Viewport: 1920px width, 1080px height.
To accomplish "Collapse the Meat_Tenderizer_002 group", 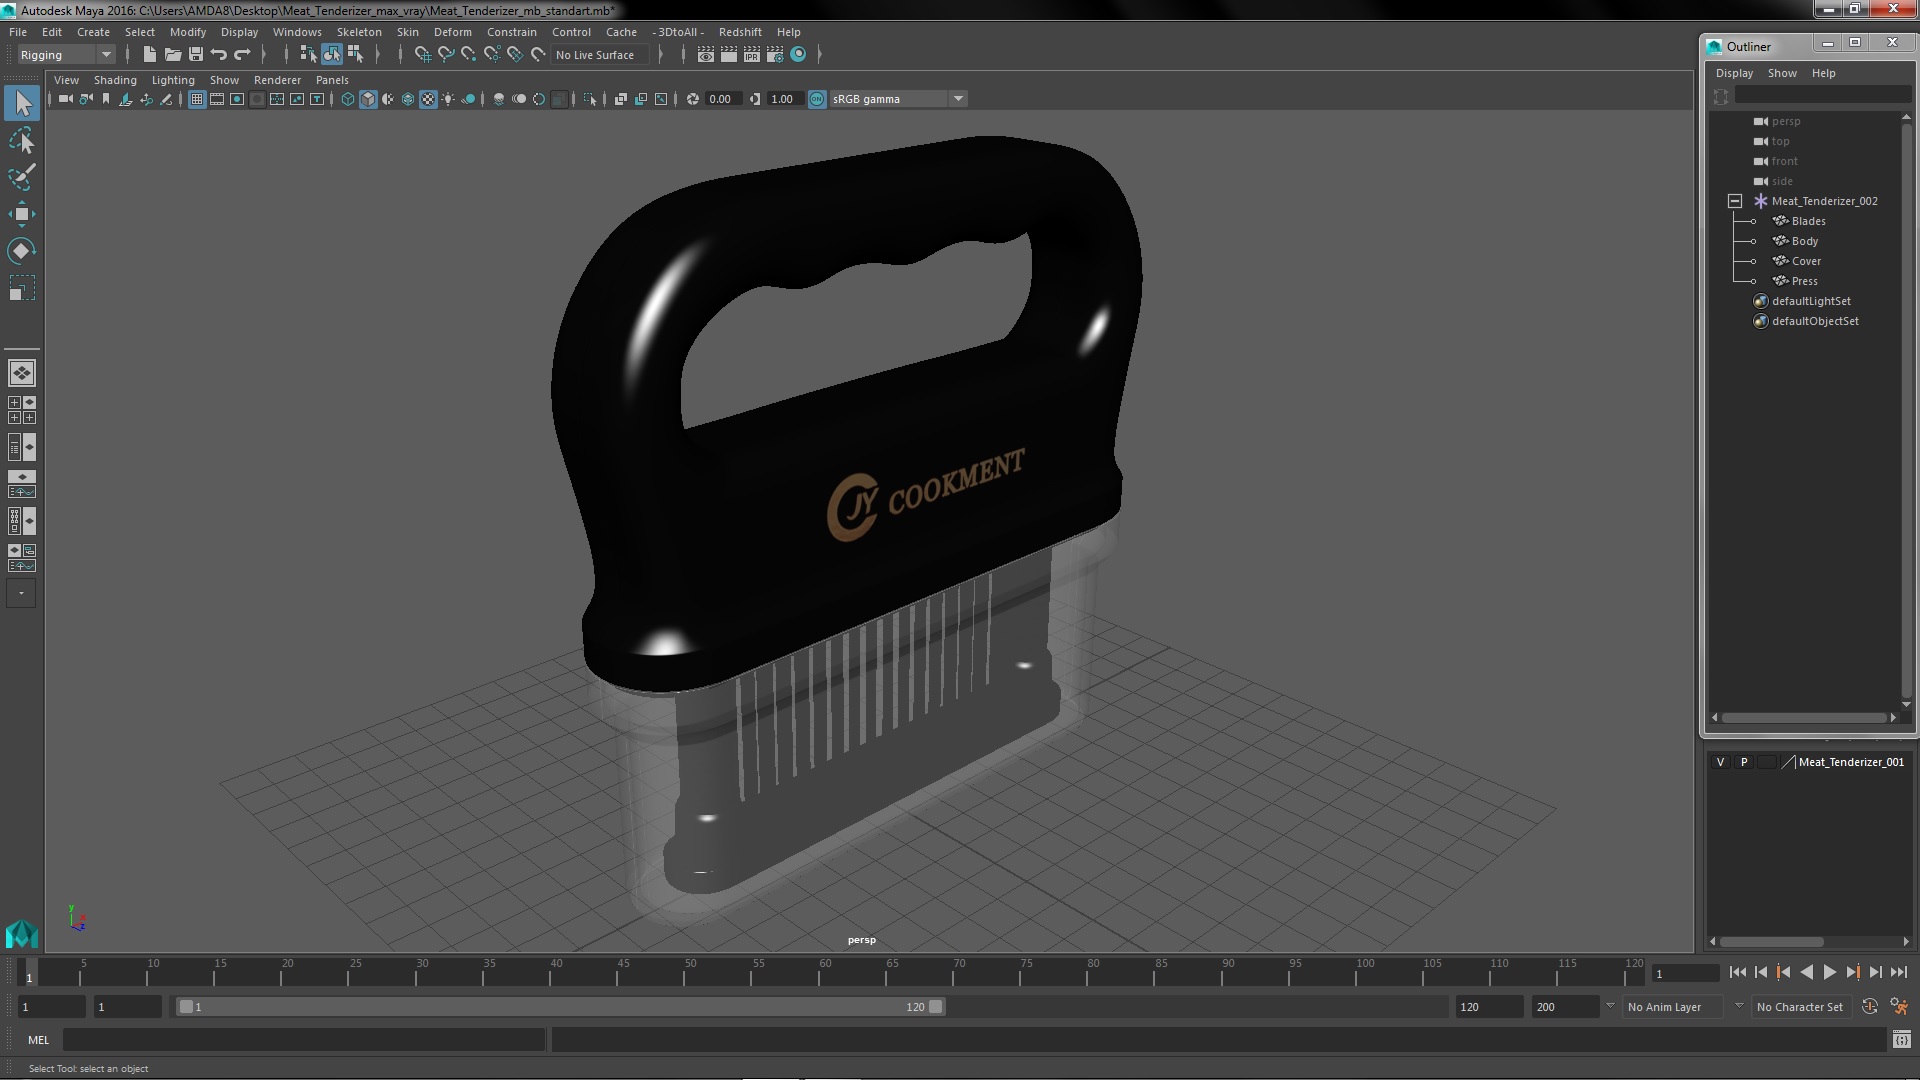I will [x=1735, y=201].
